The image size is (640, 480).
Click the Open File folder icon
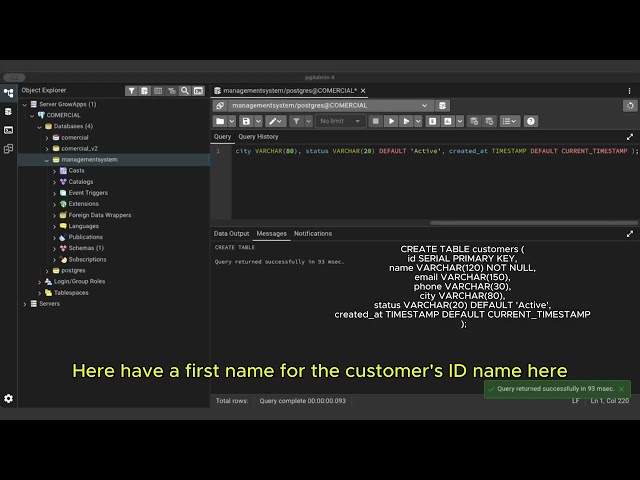point(220,121)
